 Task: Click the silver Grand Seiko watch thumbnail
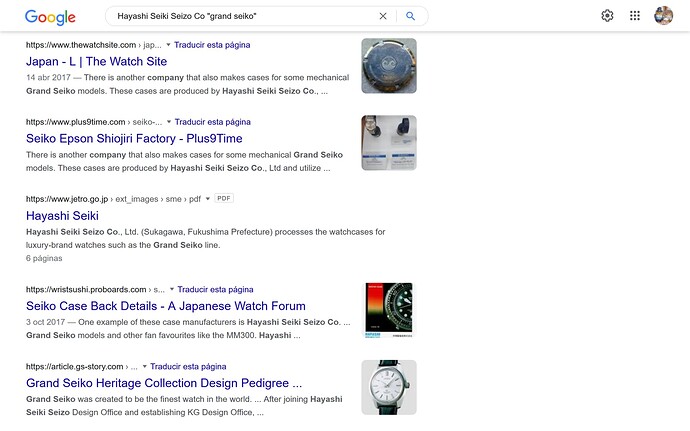pos(389,387)
